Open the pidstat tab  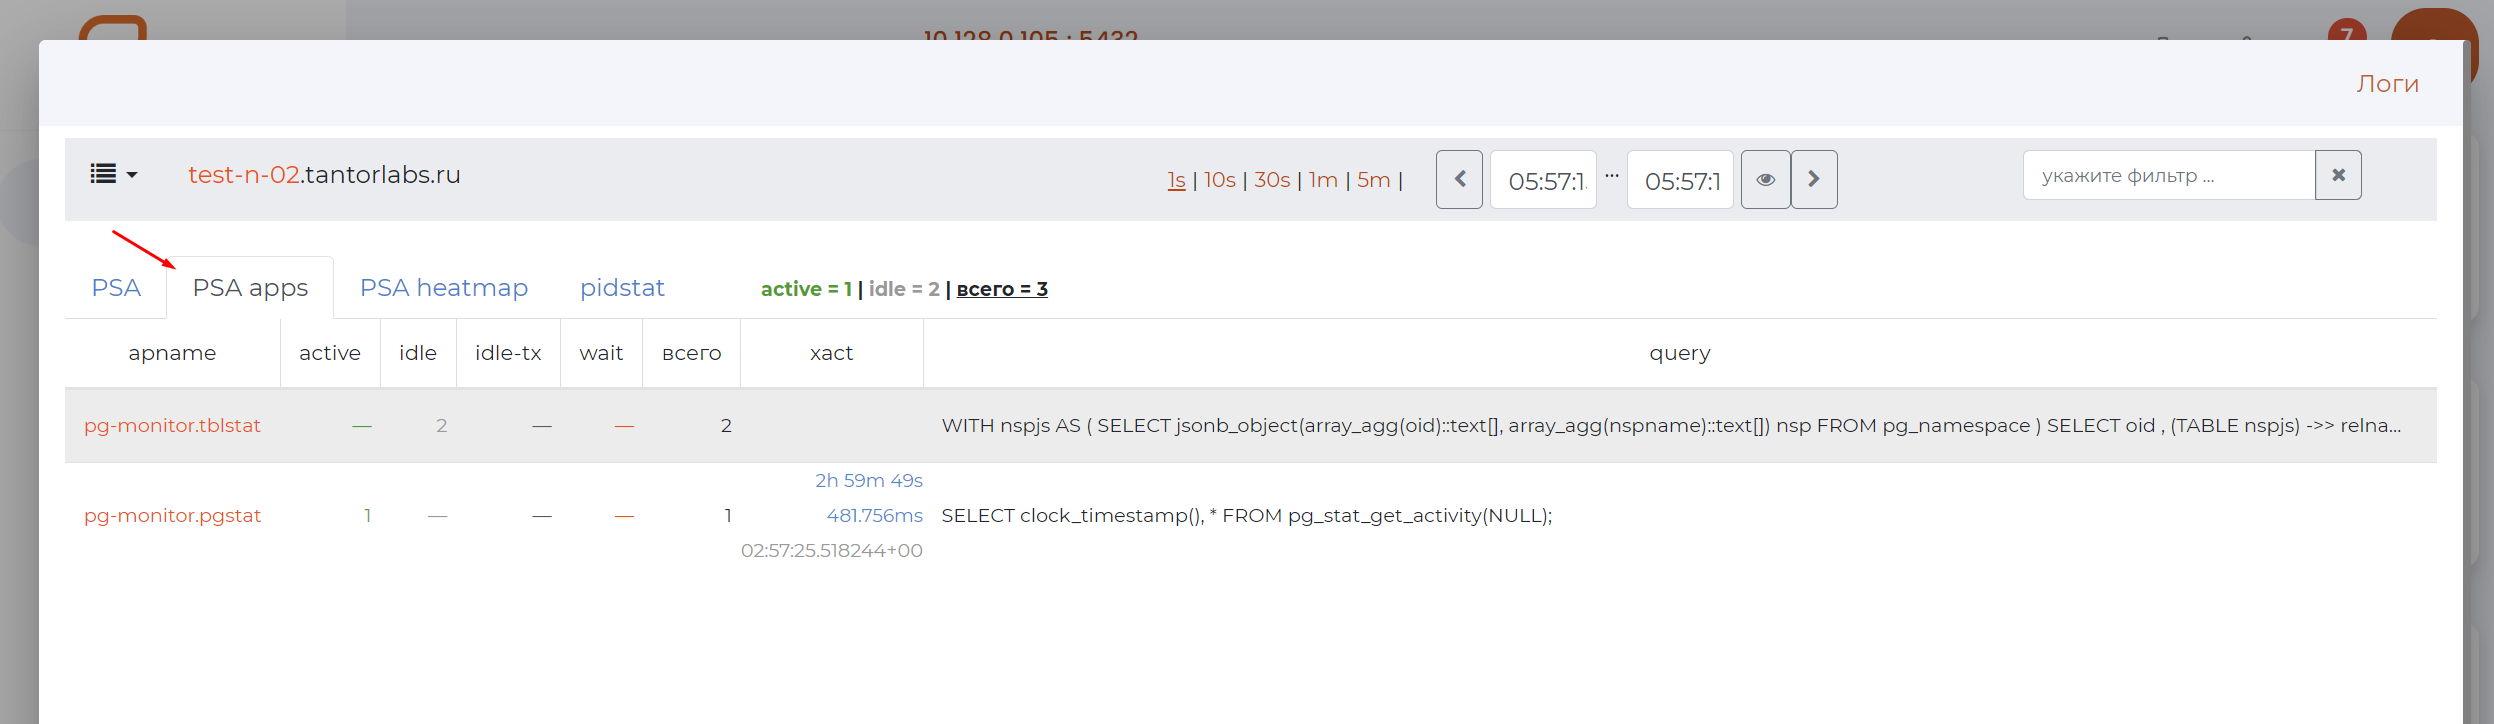(622, 288)
